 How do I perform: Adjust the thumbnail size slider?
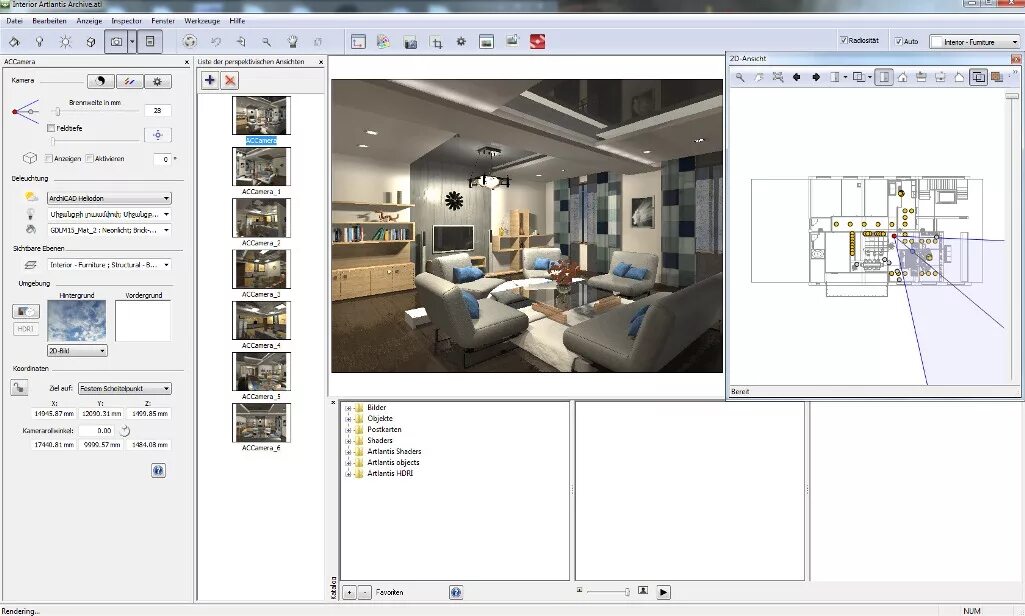(626, 592)
